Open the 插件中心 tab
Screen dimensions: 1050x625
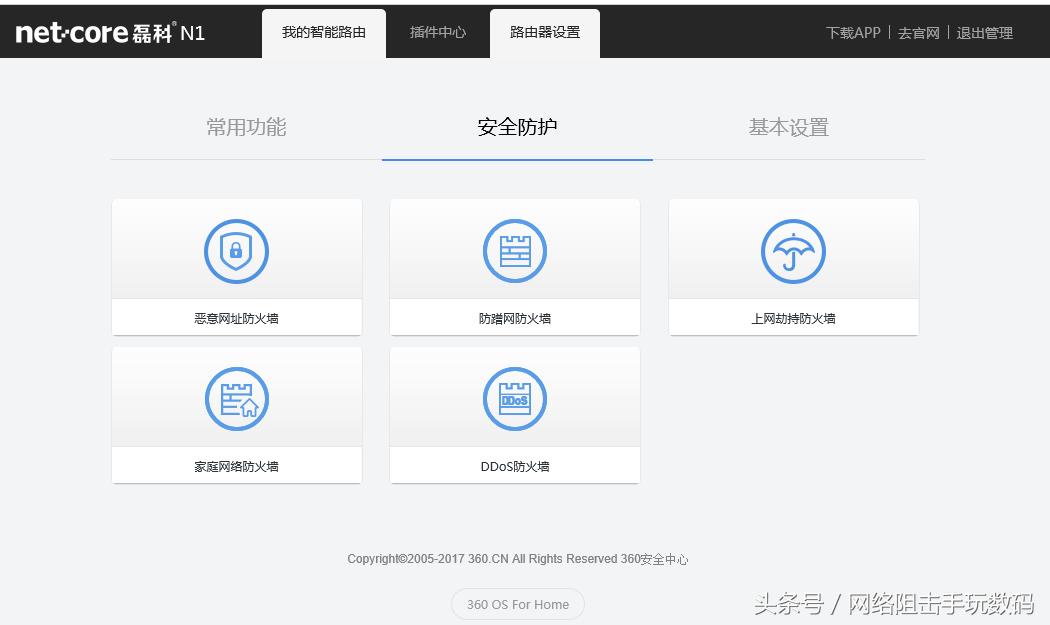[x=437, y=31]
